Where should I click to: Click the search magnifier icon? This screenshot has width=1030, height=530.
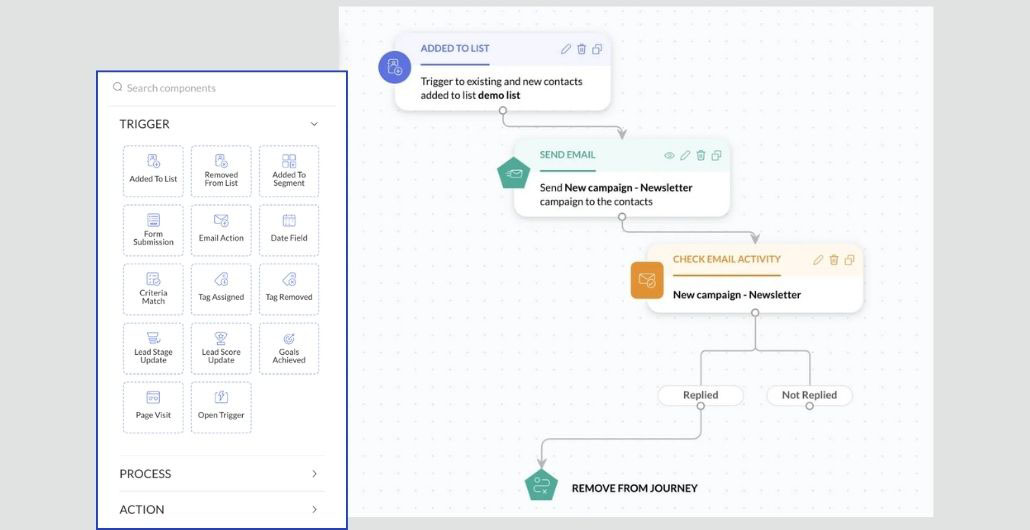coord(118,87)
